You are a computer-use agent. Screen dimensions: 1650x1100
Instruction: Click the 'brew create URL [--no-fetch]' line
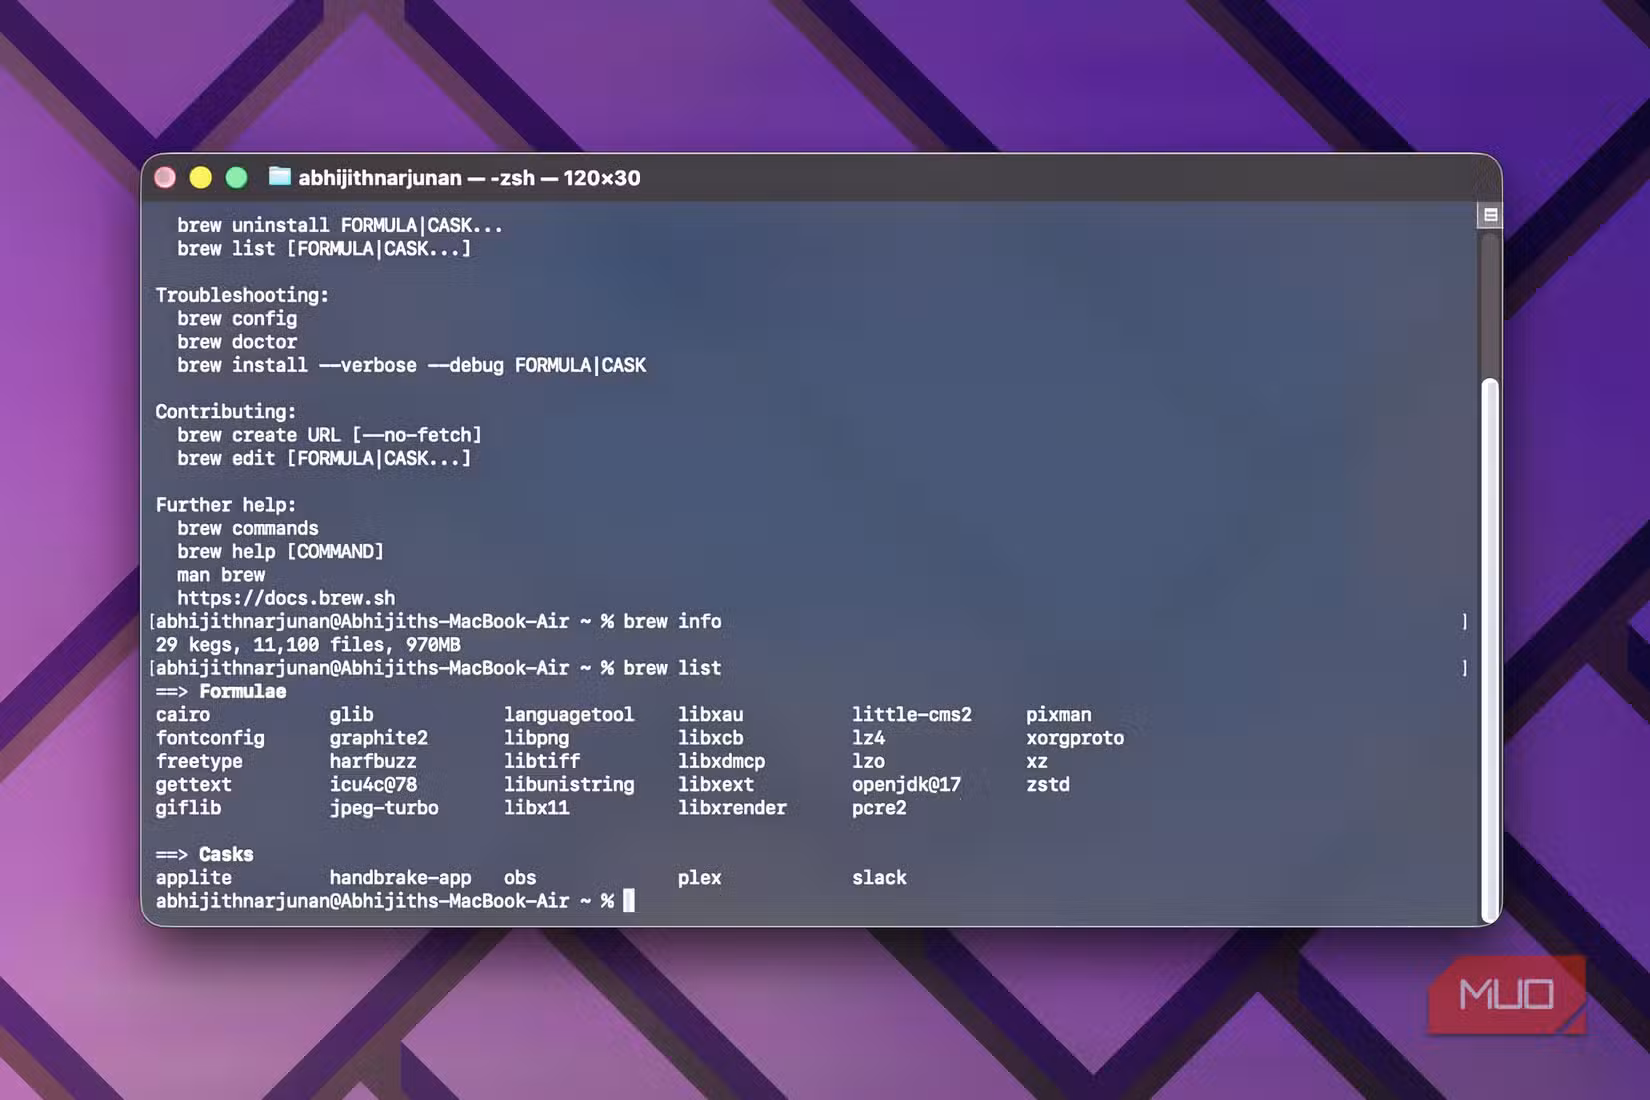pyautogui.click(x=330, y=435)
